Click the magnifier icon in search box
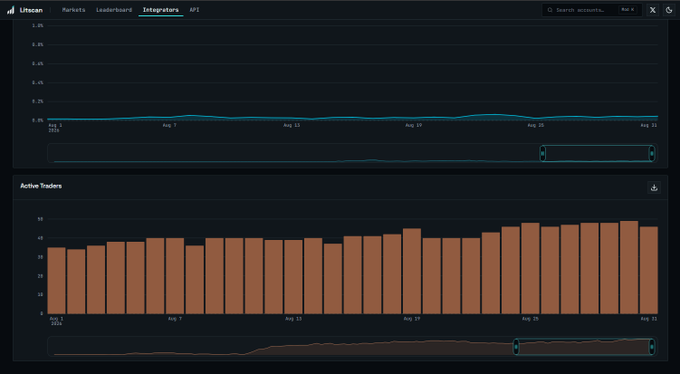 pos(550,10)
